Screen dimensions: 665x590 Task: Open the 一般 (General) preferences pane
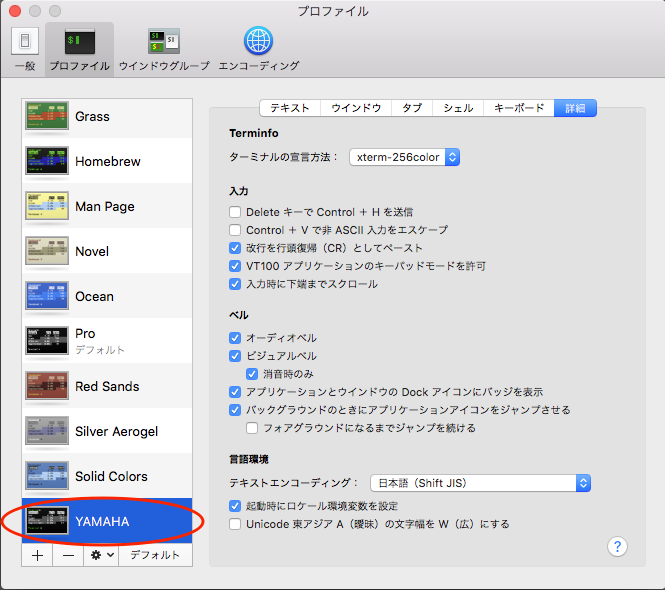[25, 49]
